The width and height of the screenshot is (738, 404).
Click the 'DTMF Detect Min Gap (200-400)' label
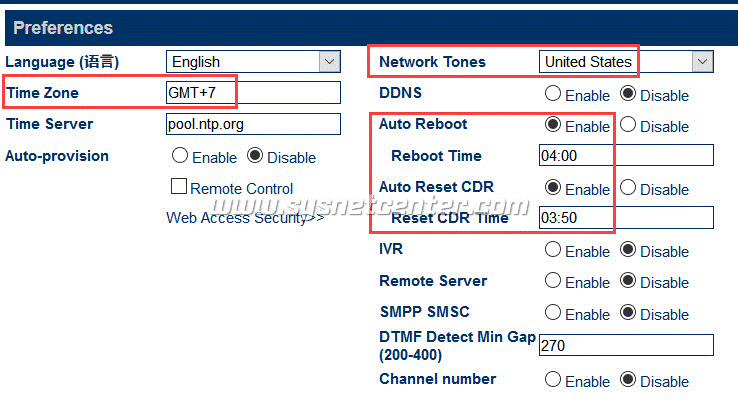(x=457, y=346)
